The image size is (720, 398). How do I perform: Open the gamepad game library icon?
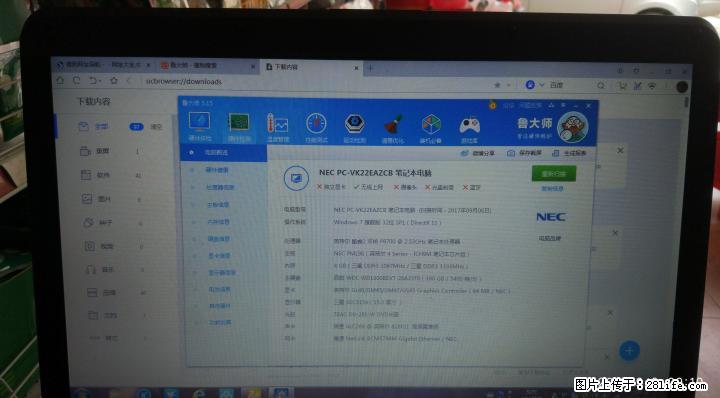pos(469,129)
